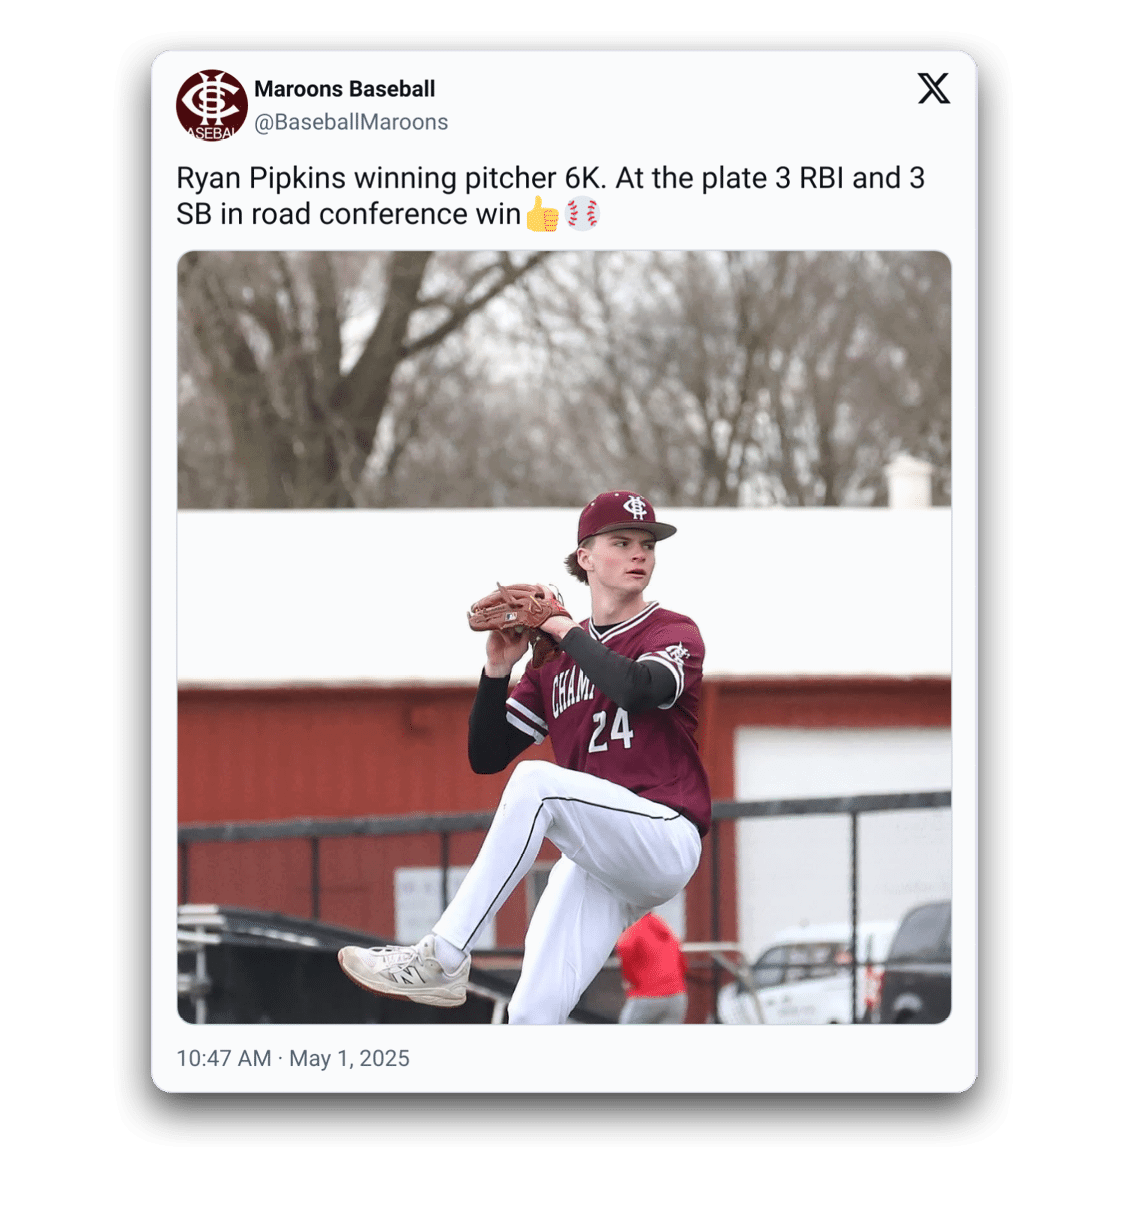Click the X logo icon
Viewport: 1129px width, 1215px height.
tap(934, 88)
